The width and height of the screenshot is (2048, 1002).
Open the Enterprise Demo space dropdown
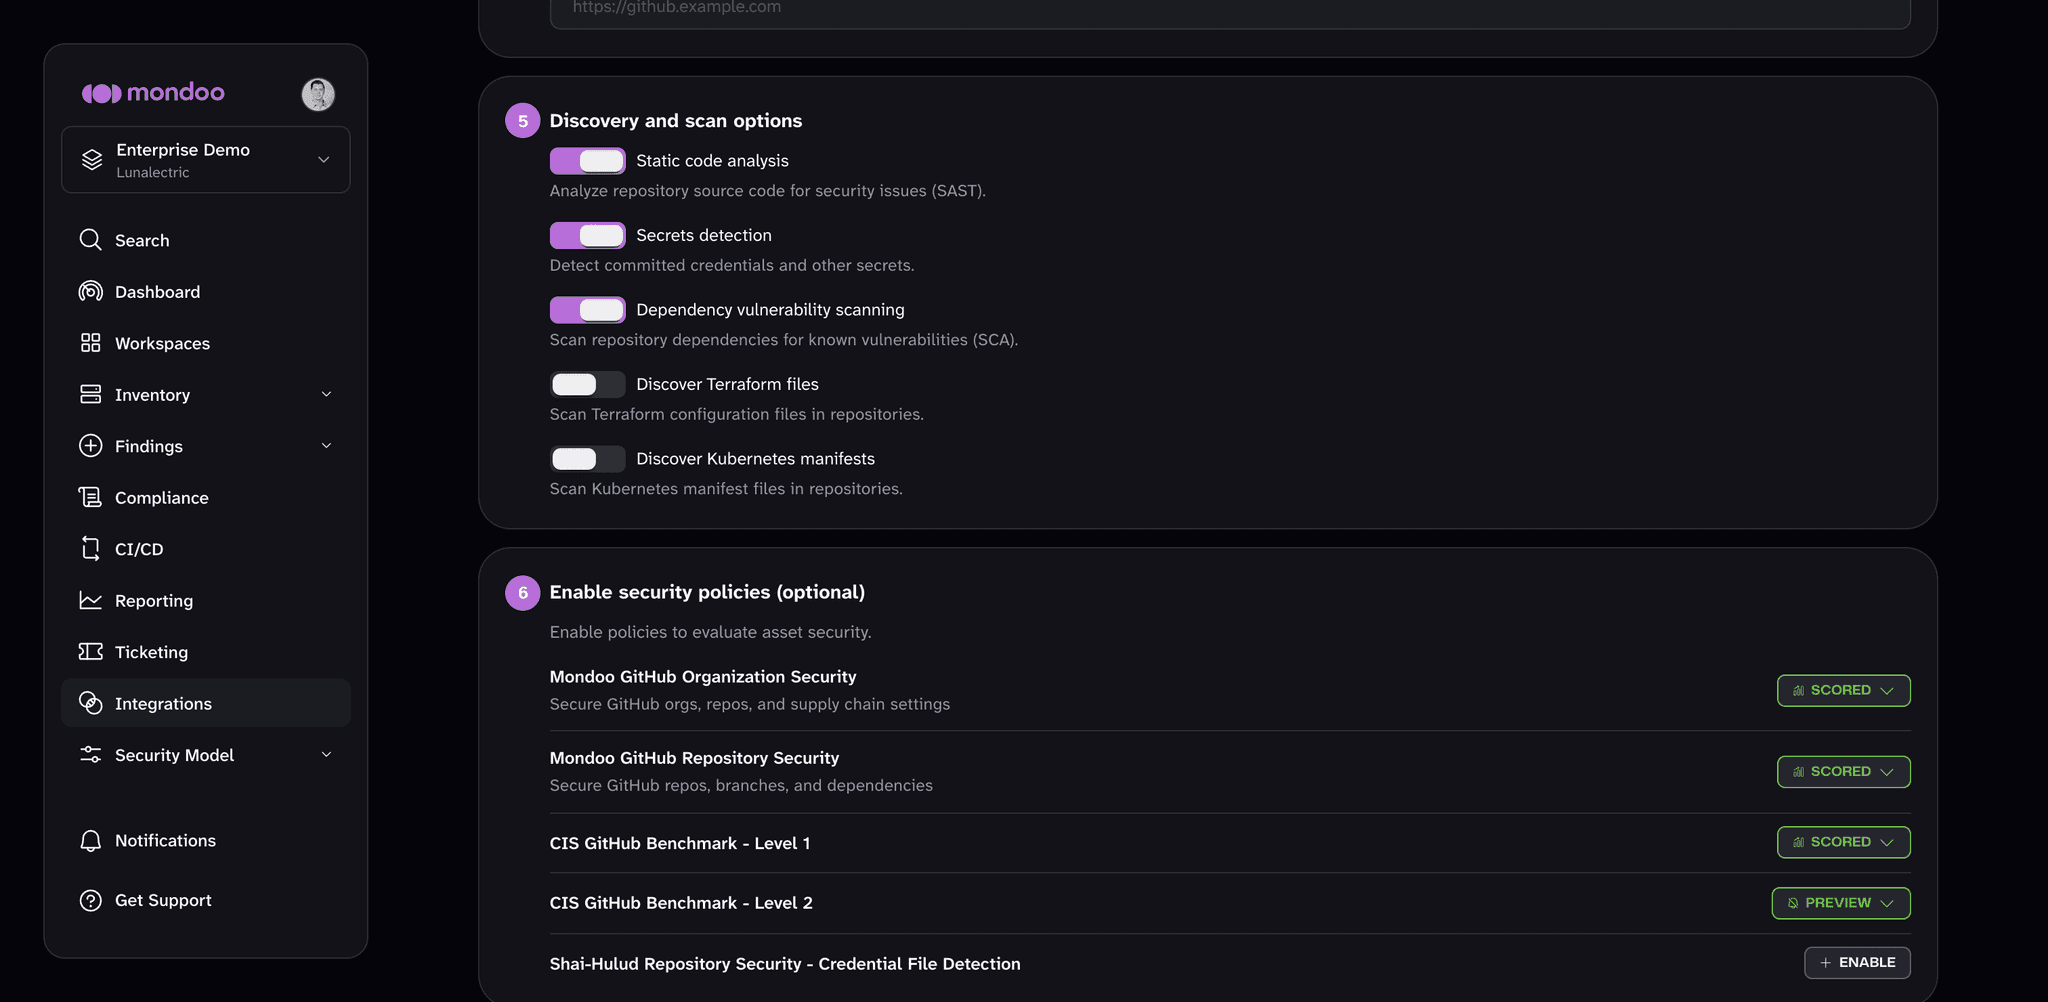(x=205, y=159)
